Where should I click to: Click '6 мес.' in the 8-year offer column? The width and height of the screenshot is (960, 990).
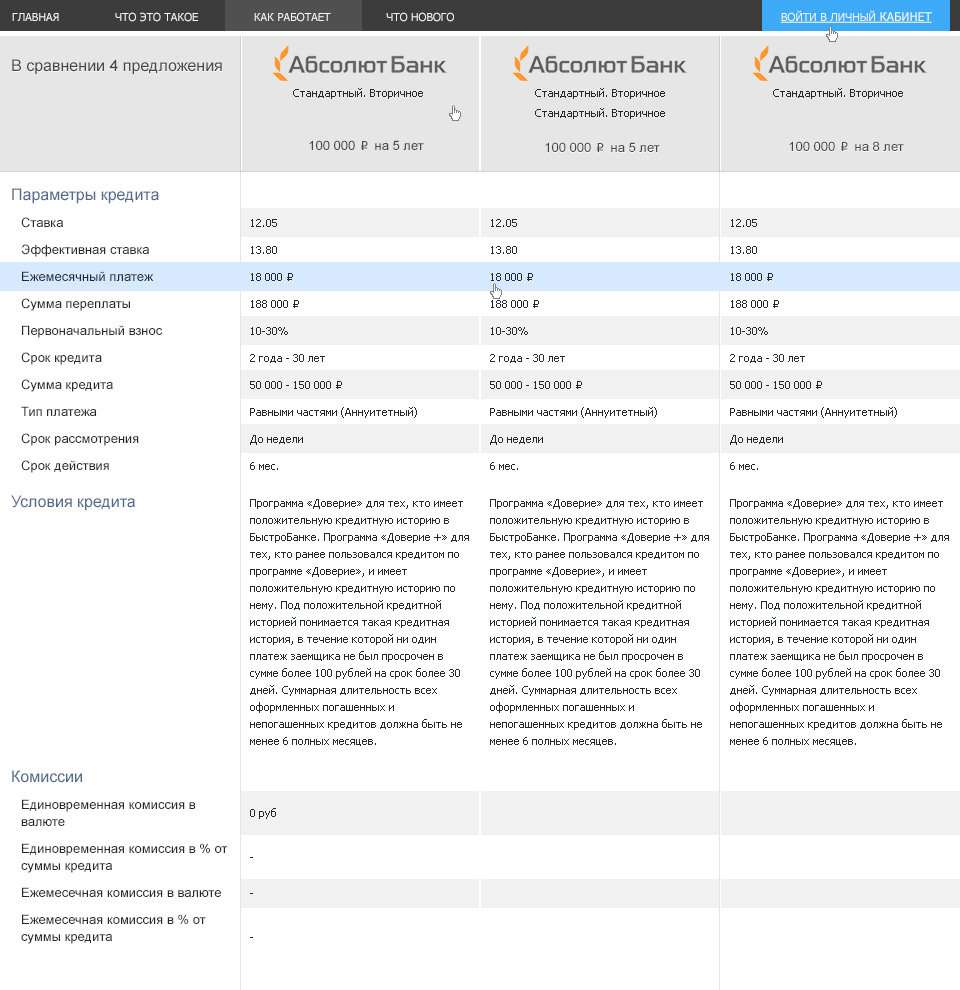pyautogui.click(x=744, y=467)
